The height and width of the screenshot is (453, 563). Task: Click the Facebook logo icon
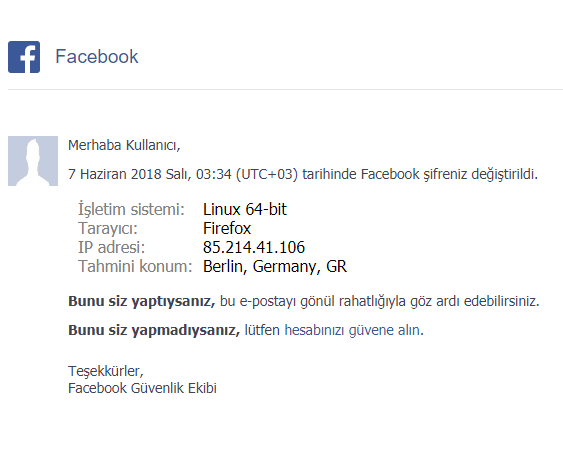coord(24,57)
